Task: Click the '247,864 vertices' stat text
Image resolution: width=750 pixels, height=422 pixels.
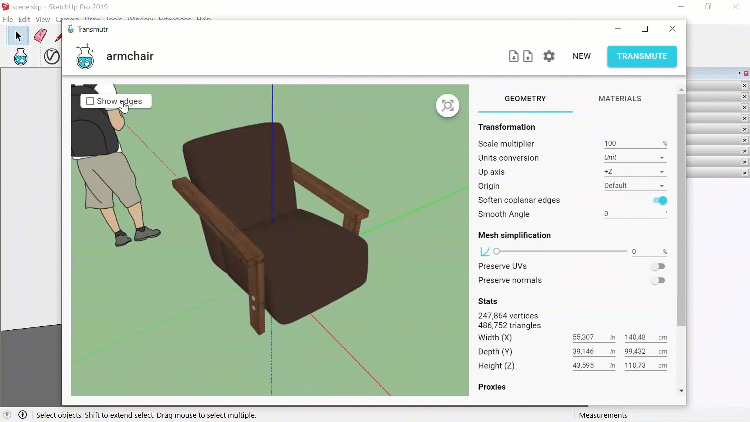Action: (x=508, y=316)
